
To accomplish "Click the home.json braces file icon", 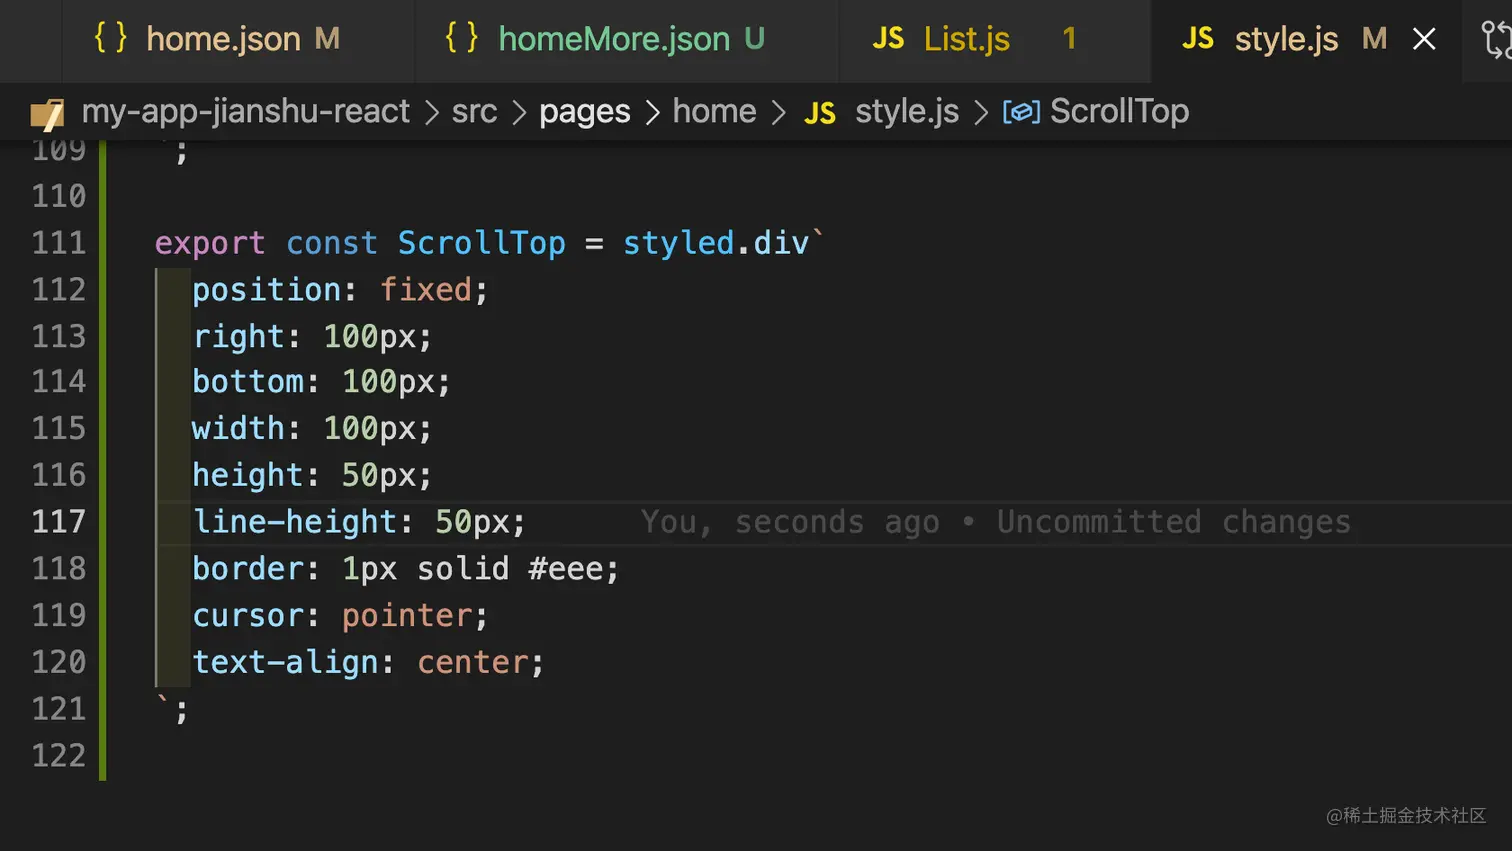I will coord(111,38).
